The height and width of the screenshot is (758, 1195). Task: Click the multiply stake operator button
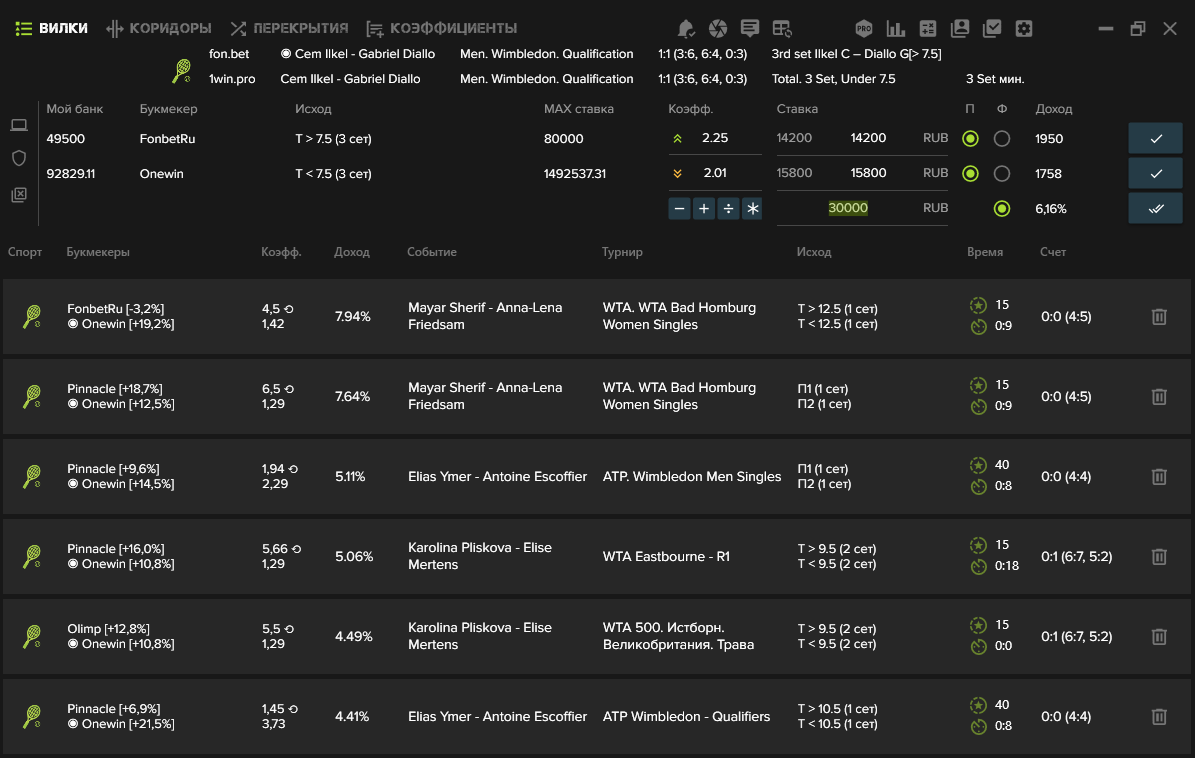pos(752,208)
